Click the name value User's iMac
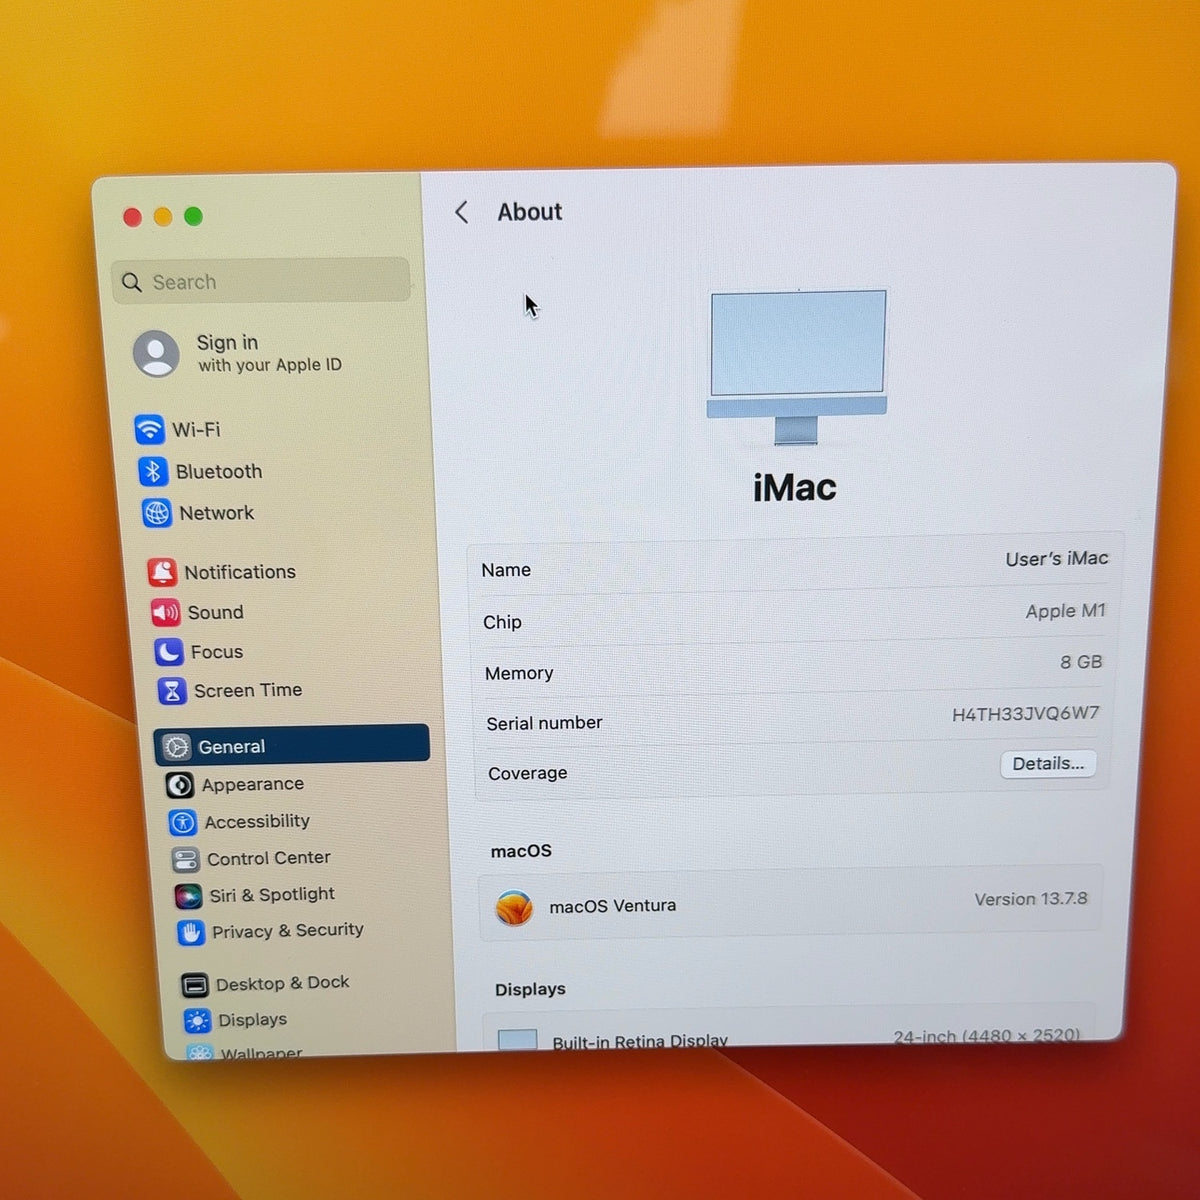1200x1200 pixels. [1057, 558]
